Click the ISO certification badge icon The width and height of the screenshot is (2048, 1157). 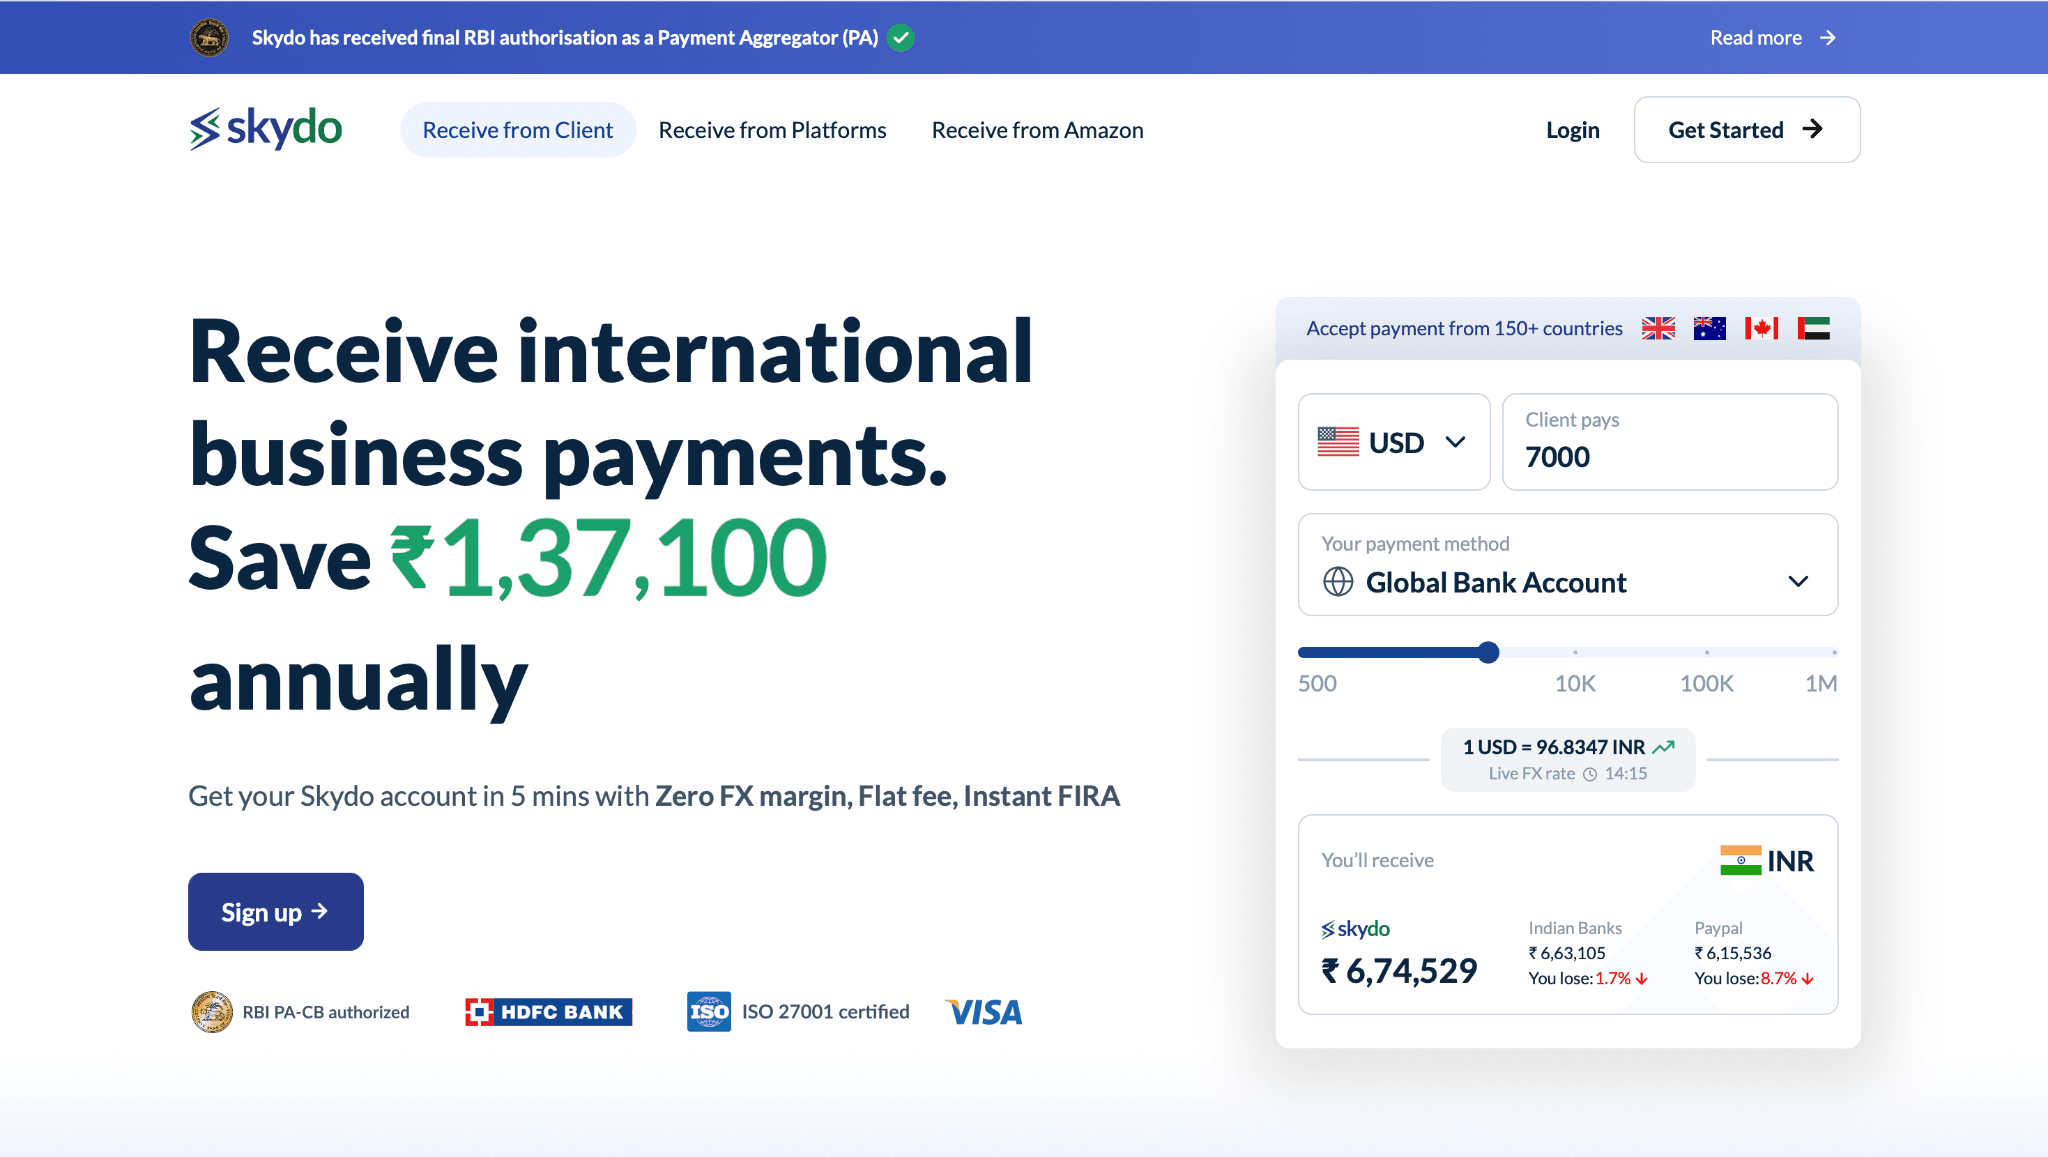[709, 1012]
